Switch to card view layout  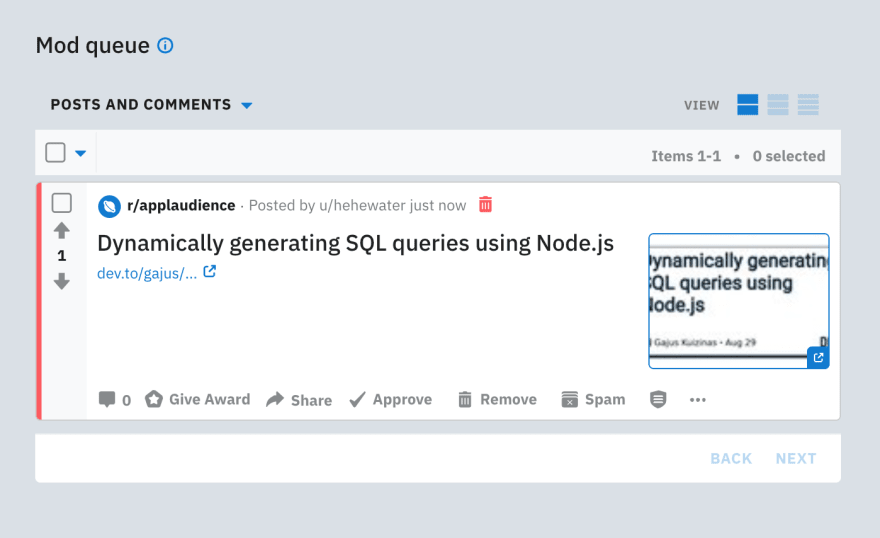click(747, 105)
